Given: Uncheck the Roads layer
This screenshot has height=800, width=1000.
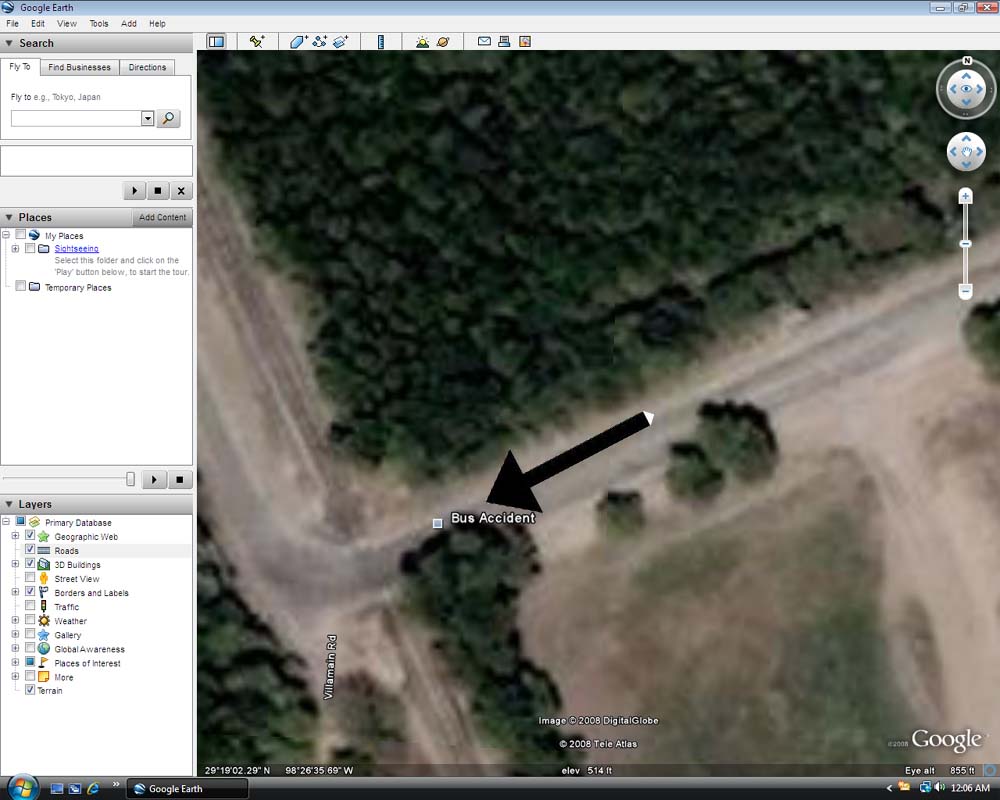Looking at the screenshot, I should coord(30,550).
